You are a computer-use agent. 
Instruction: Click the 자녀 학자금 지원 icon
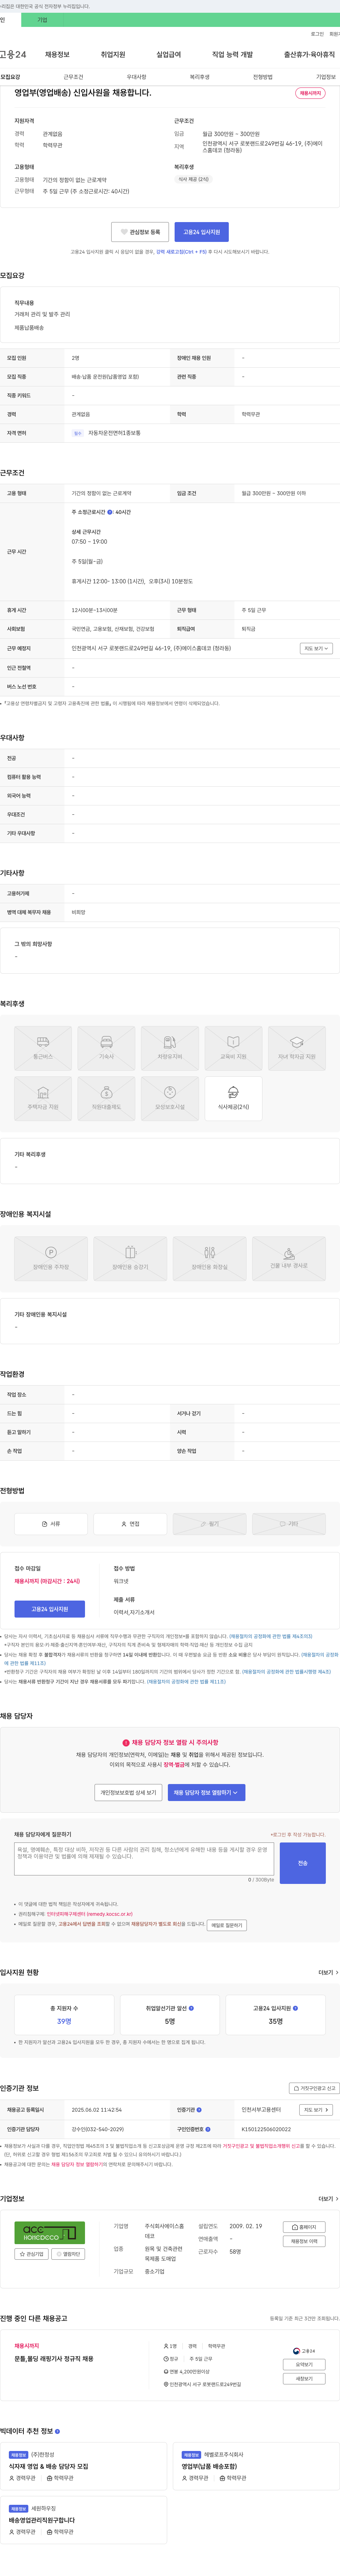coord(297,1048)
